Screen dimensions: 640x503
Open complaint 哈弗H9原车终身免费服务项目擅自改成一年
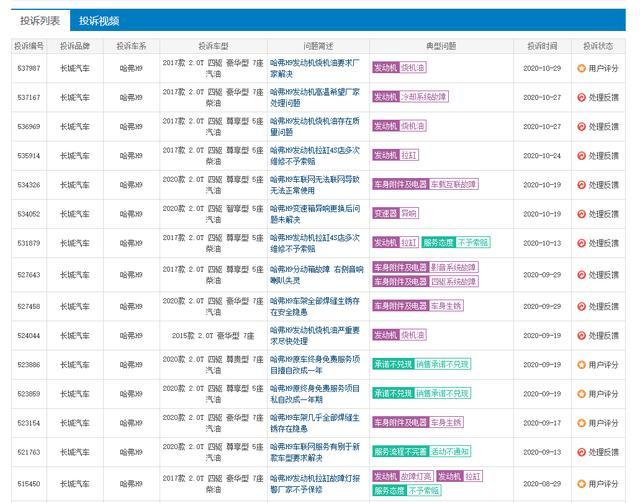point(315,365)
